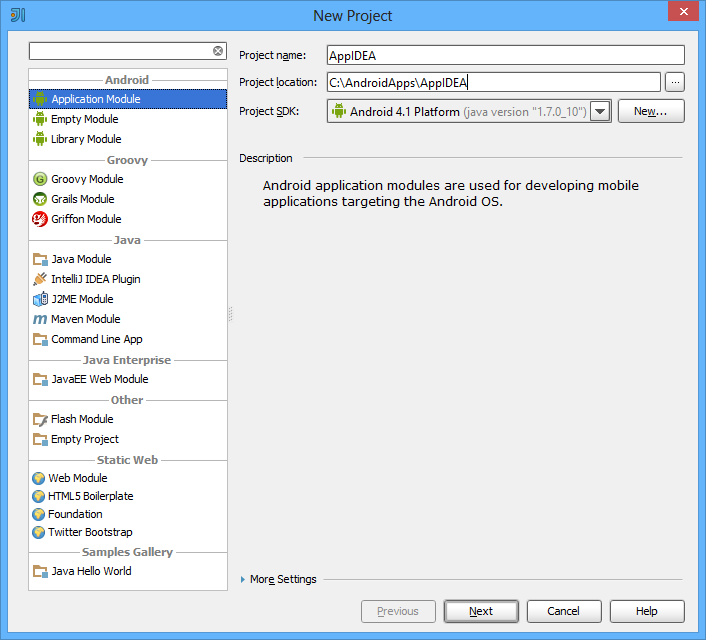
Task: Click the Android icon beside Empty Module
Action: [40, 119]
